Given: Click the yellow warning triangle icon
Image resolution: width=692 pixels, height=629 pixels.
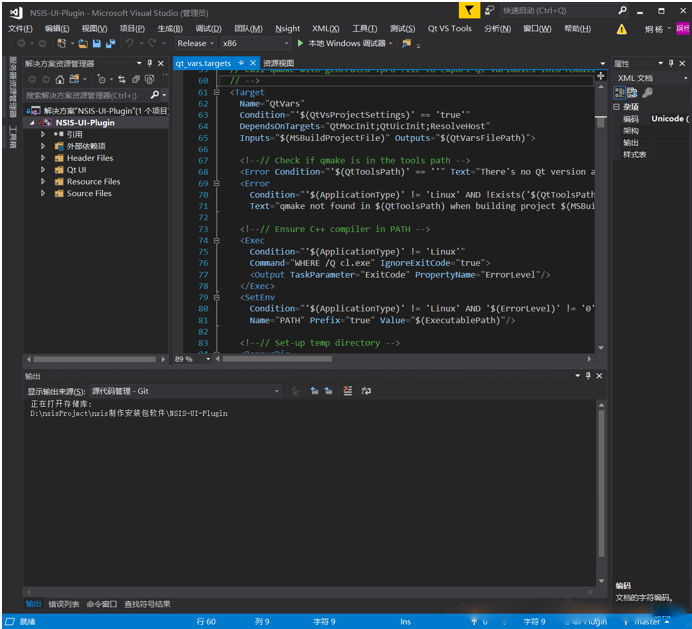Looking at the screenshot, I should coord(621,29).
